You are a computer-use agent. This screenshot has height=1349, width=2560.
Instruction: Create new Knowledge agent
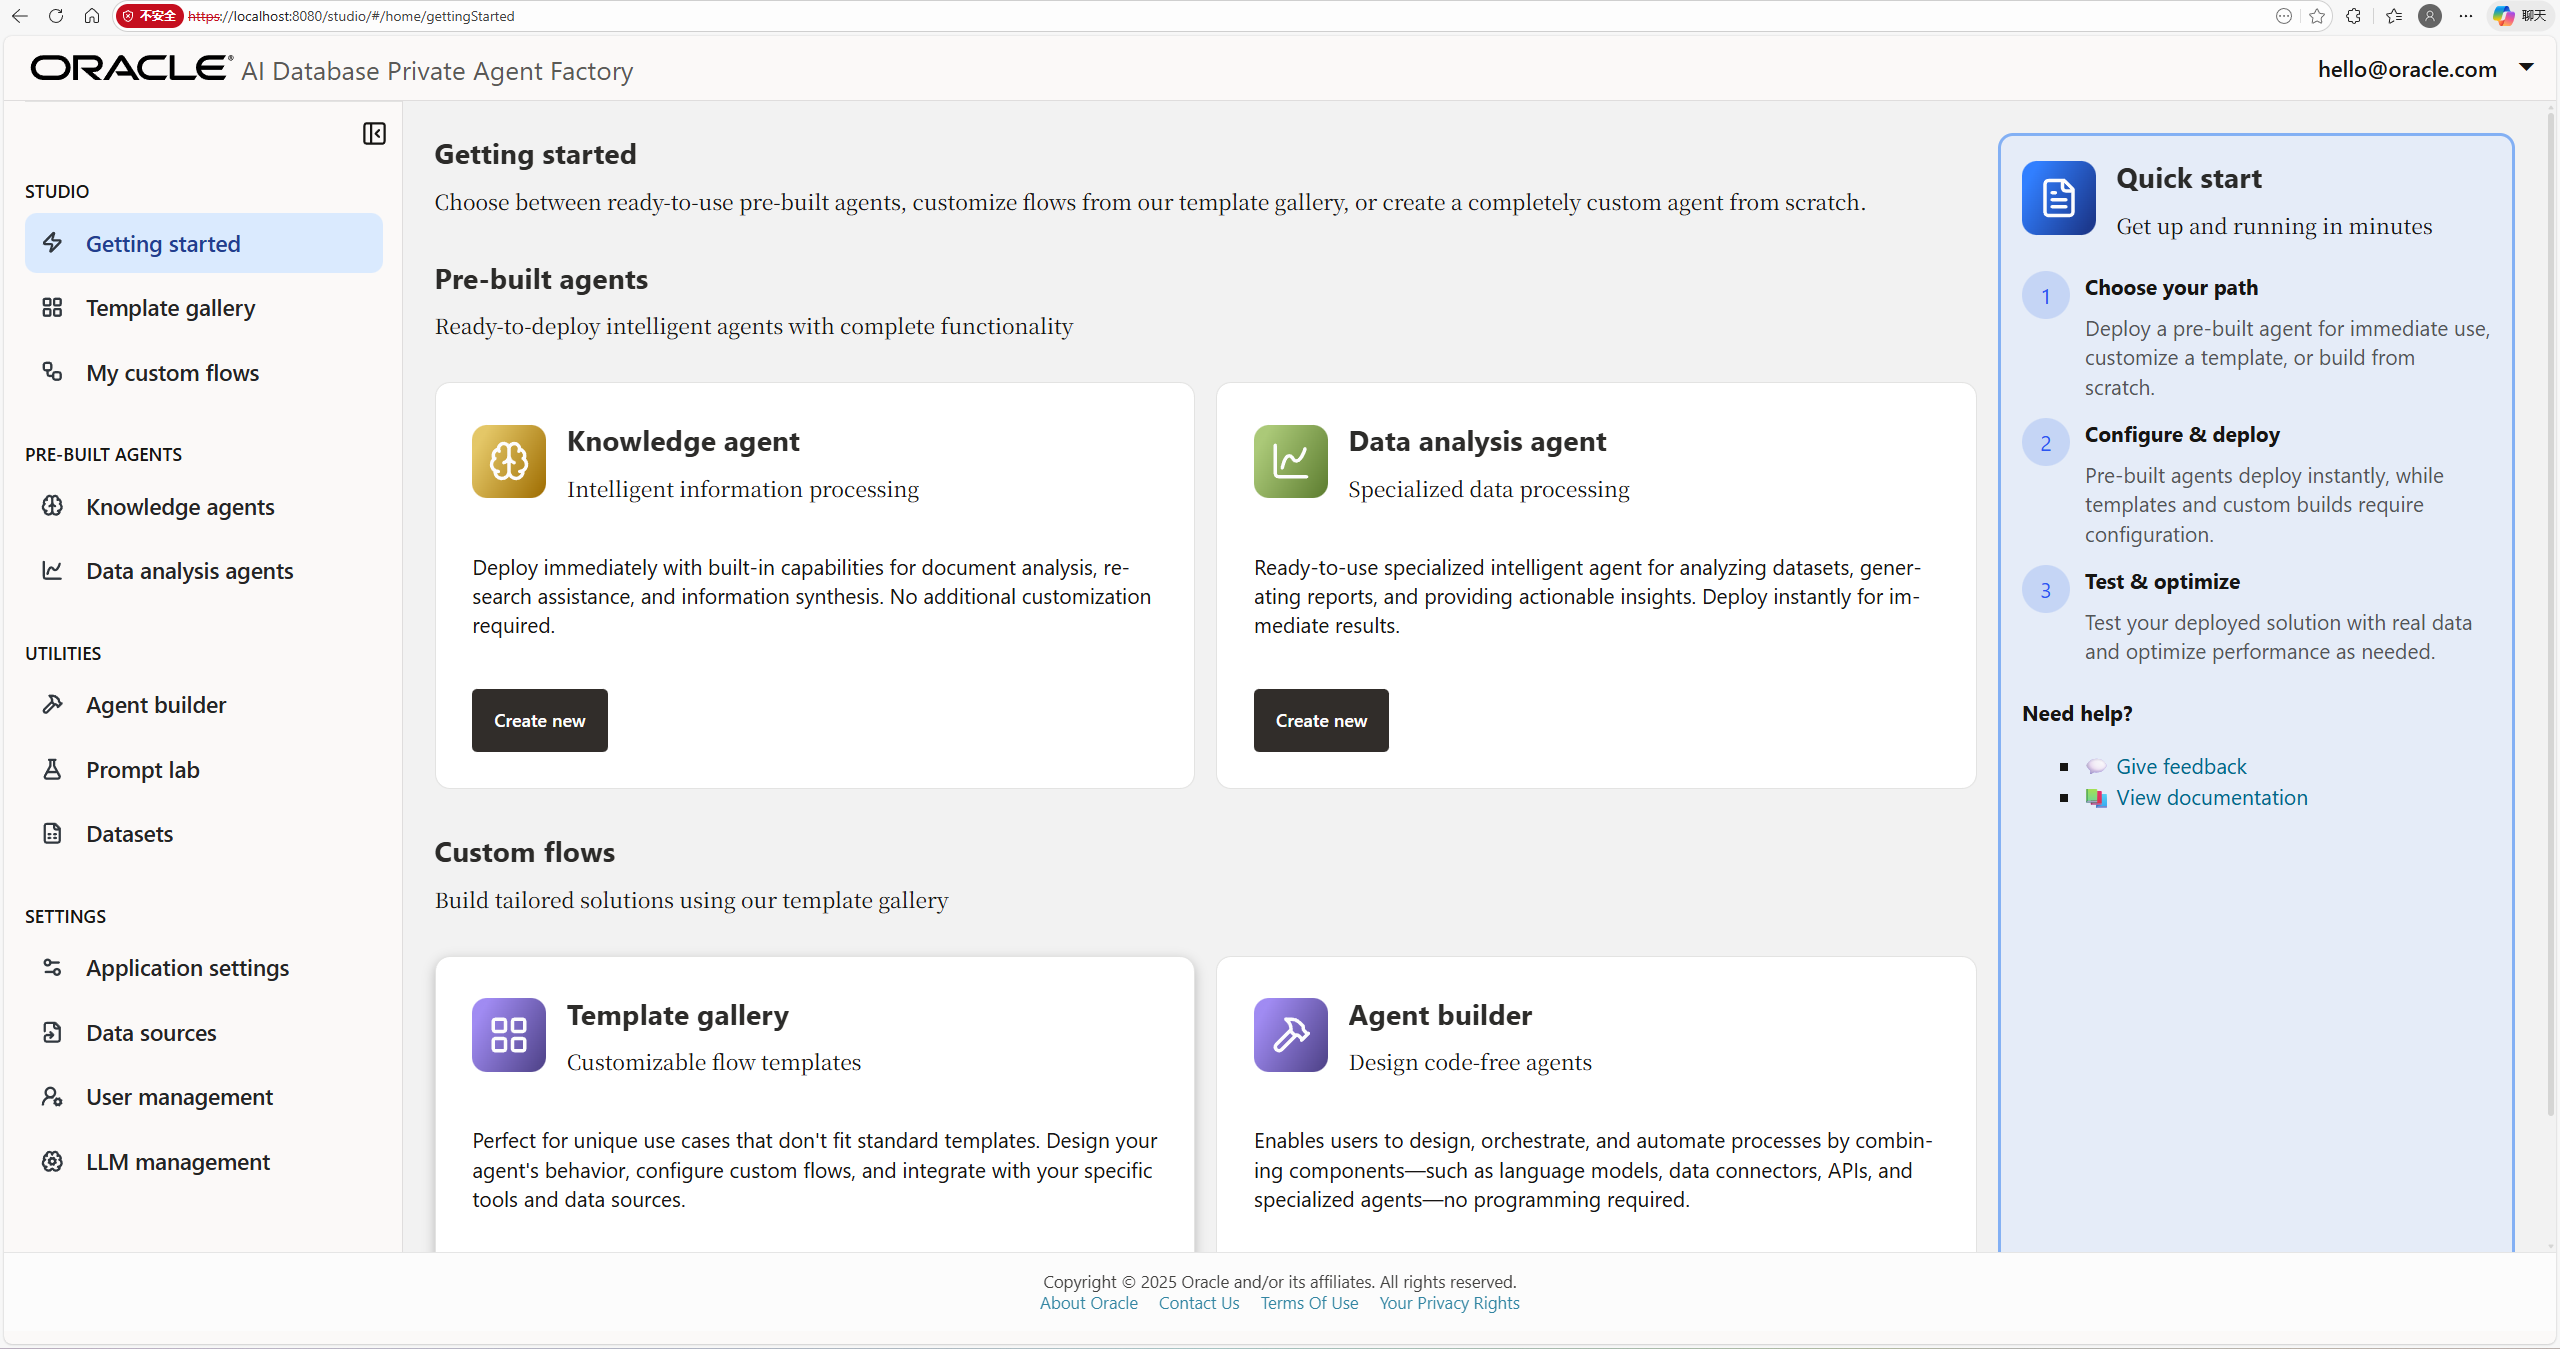[539, 720]
